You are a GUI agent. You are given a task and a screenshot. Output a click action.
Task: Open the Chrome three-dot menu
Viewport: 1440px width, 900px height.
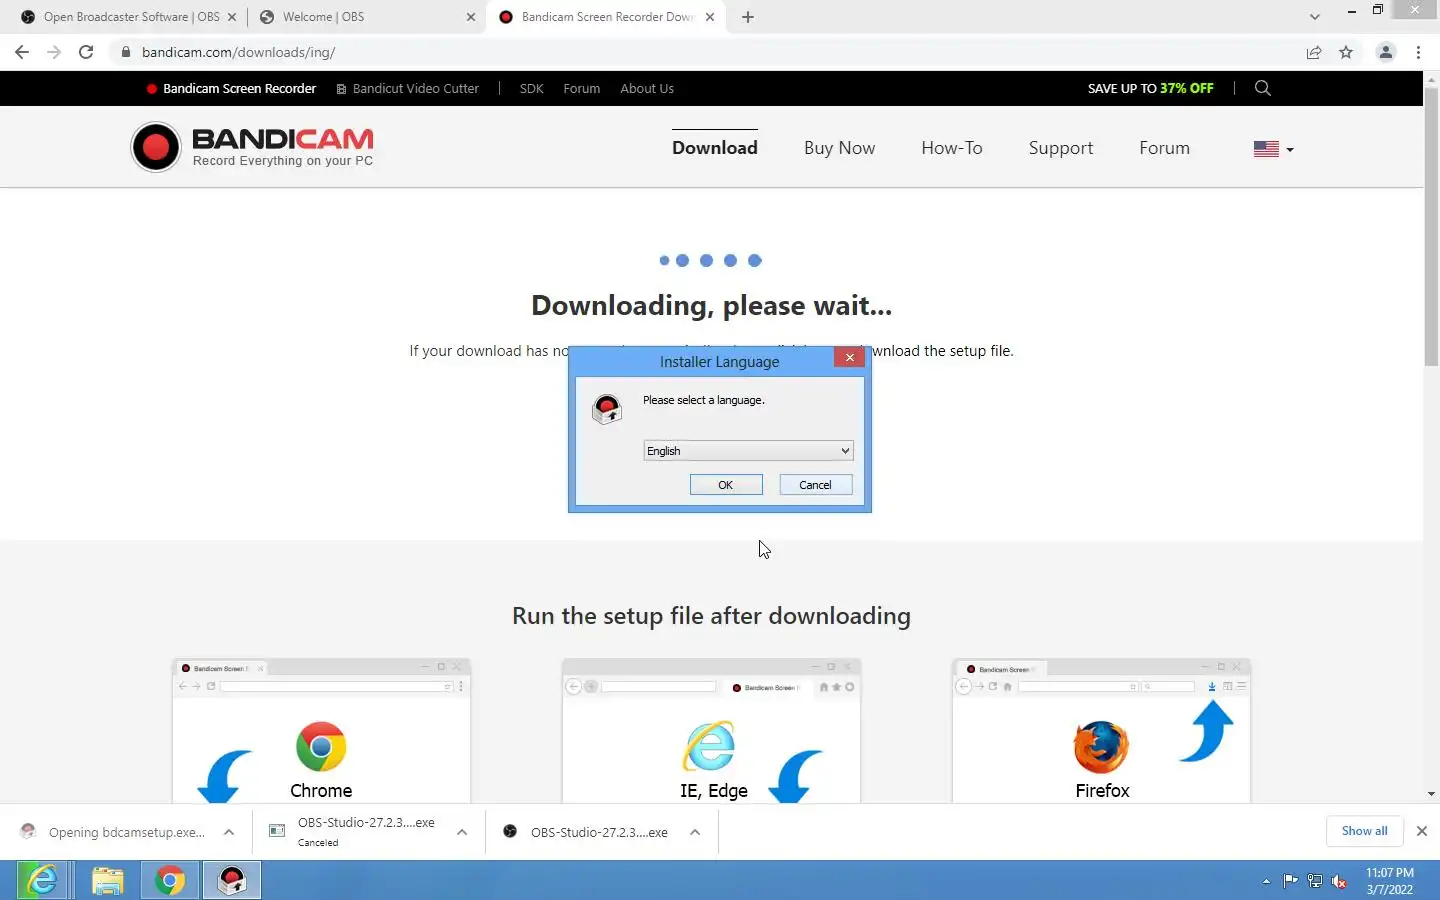pos(1418,52)
